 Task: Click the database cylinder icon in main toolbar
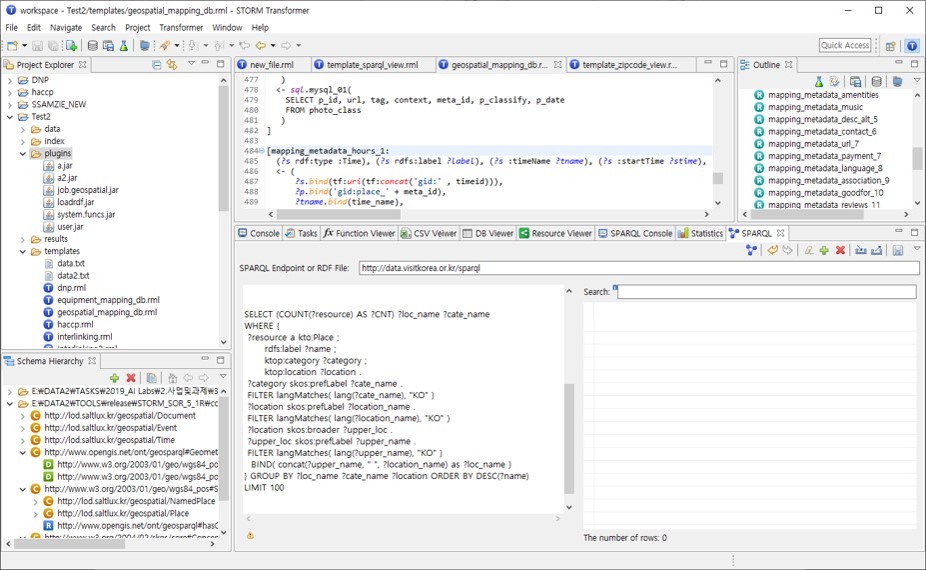click(x=93, y=45)
